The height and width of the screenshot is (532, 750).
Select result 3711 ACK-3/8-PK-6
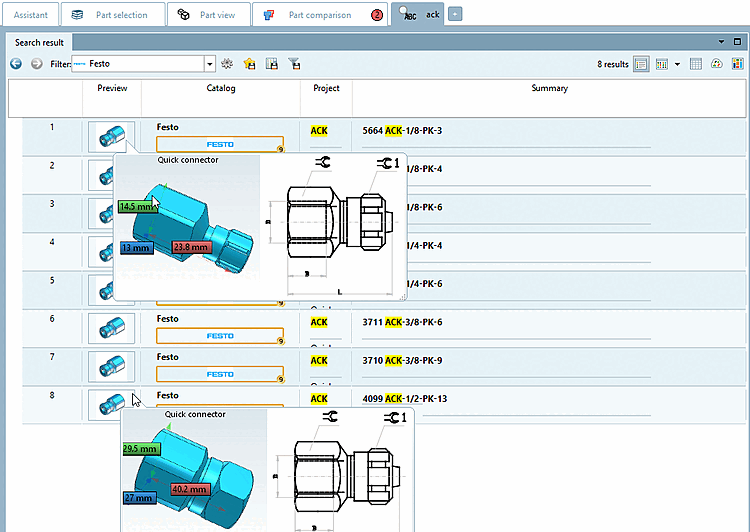[402, 322]
